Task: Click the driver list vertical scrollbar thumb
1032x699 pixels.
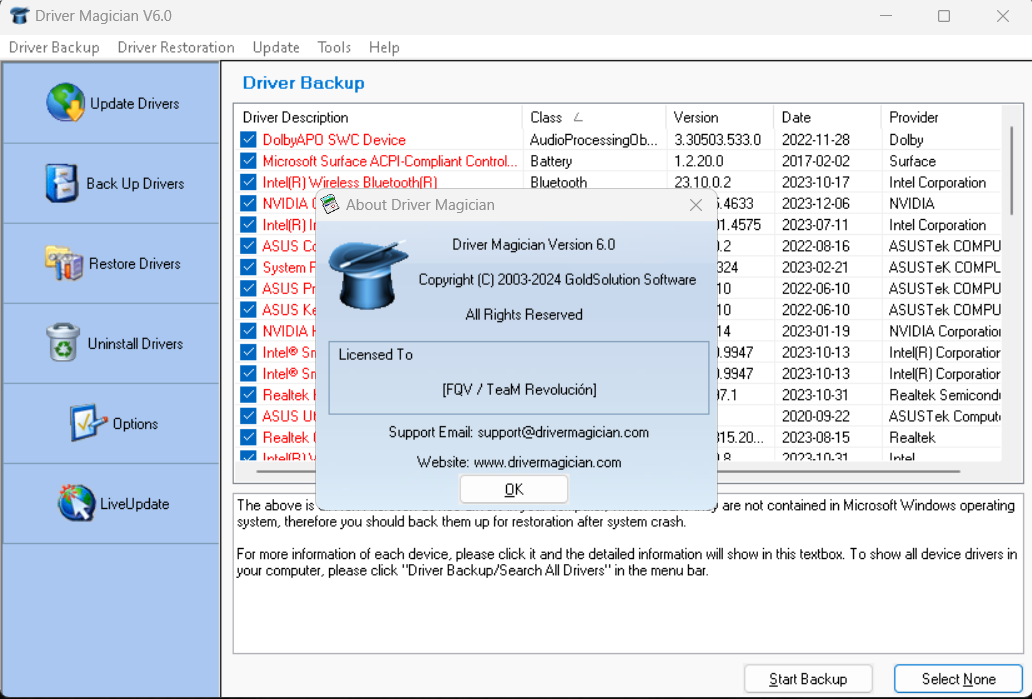Action: point(1012,170)
